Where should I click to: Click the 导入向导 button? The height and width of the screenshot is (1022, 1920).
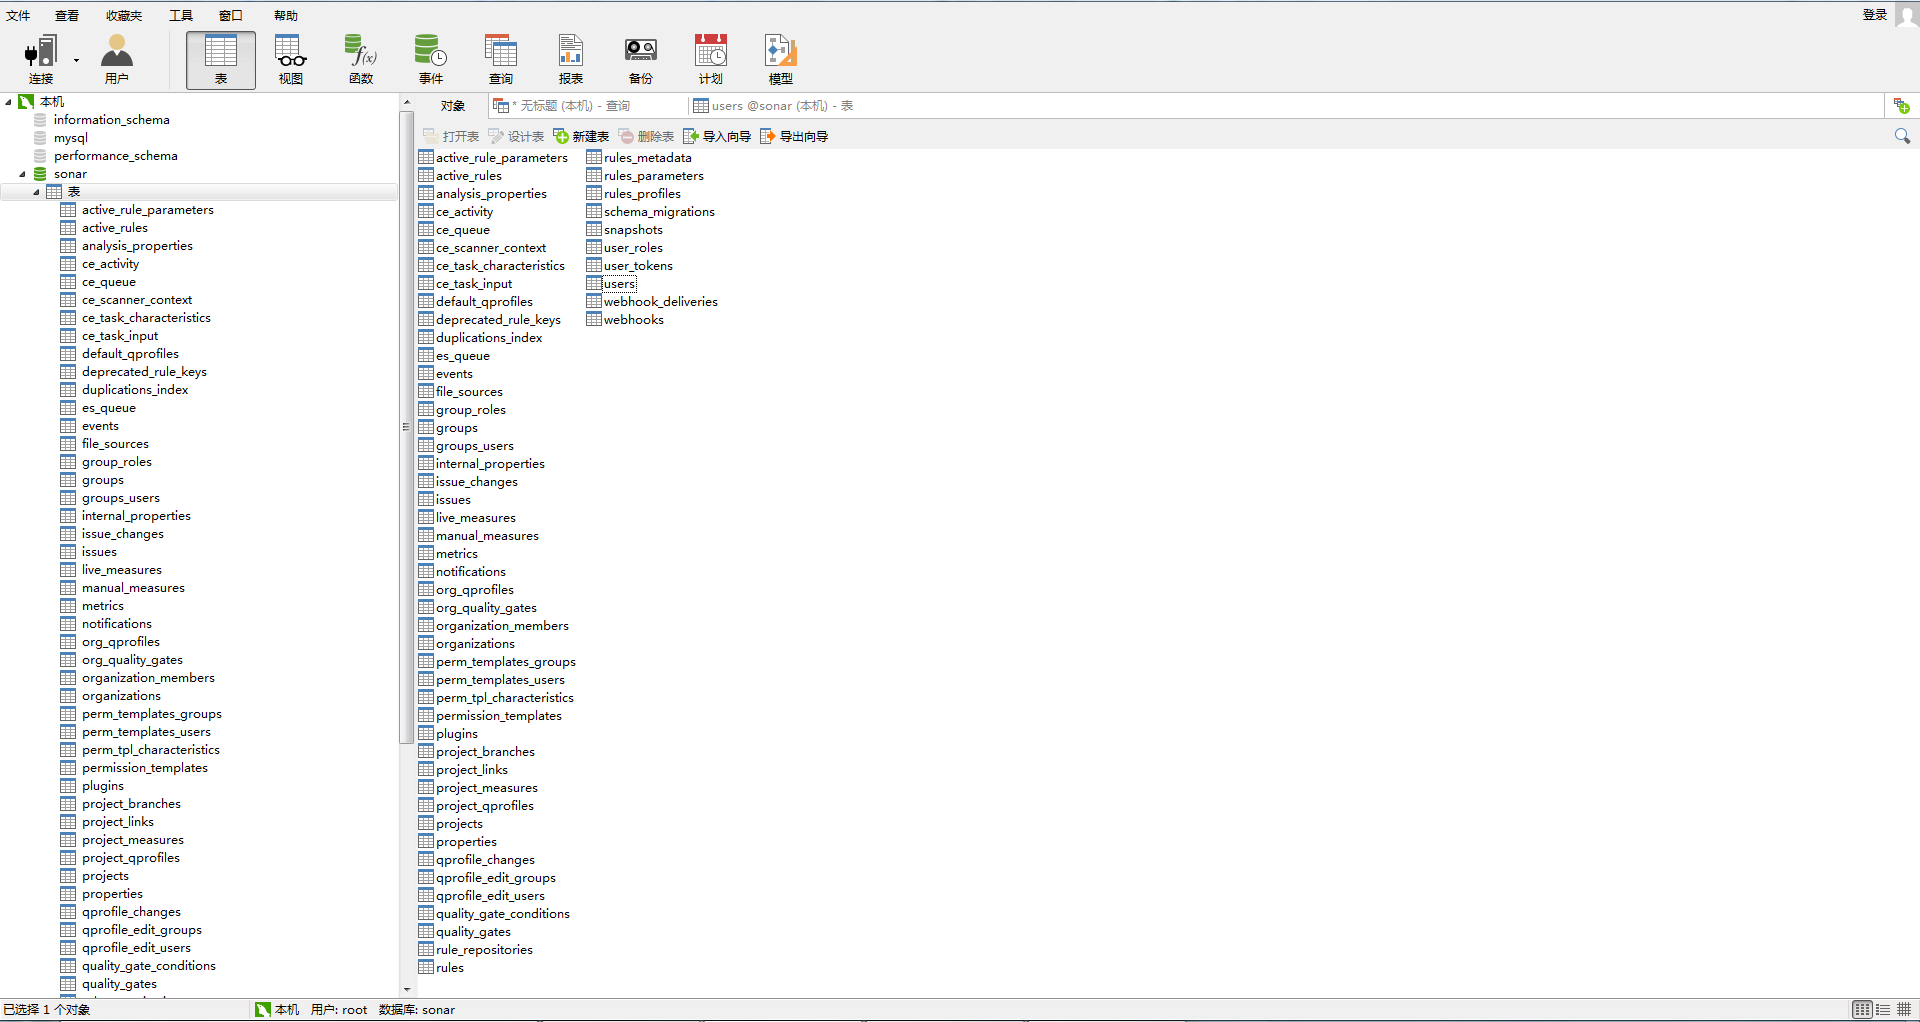pyautogui.click(x=717, y=136)
